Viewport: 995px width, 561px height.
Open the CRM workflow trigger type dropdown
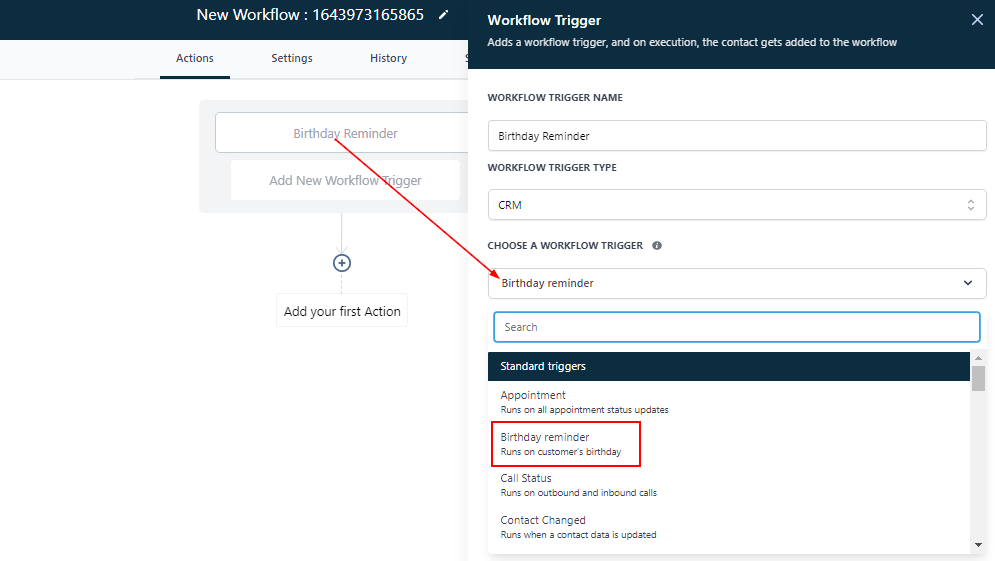click(x=736, y=205)
